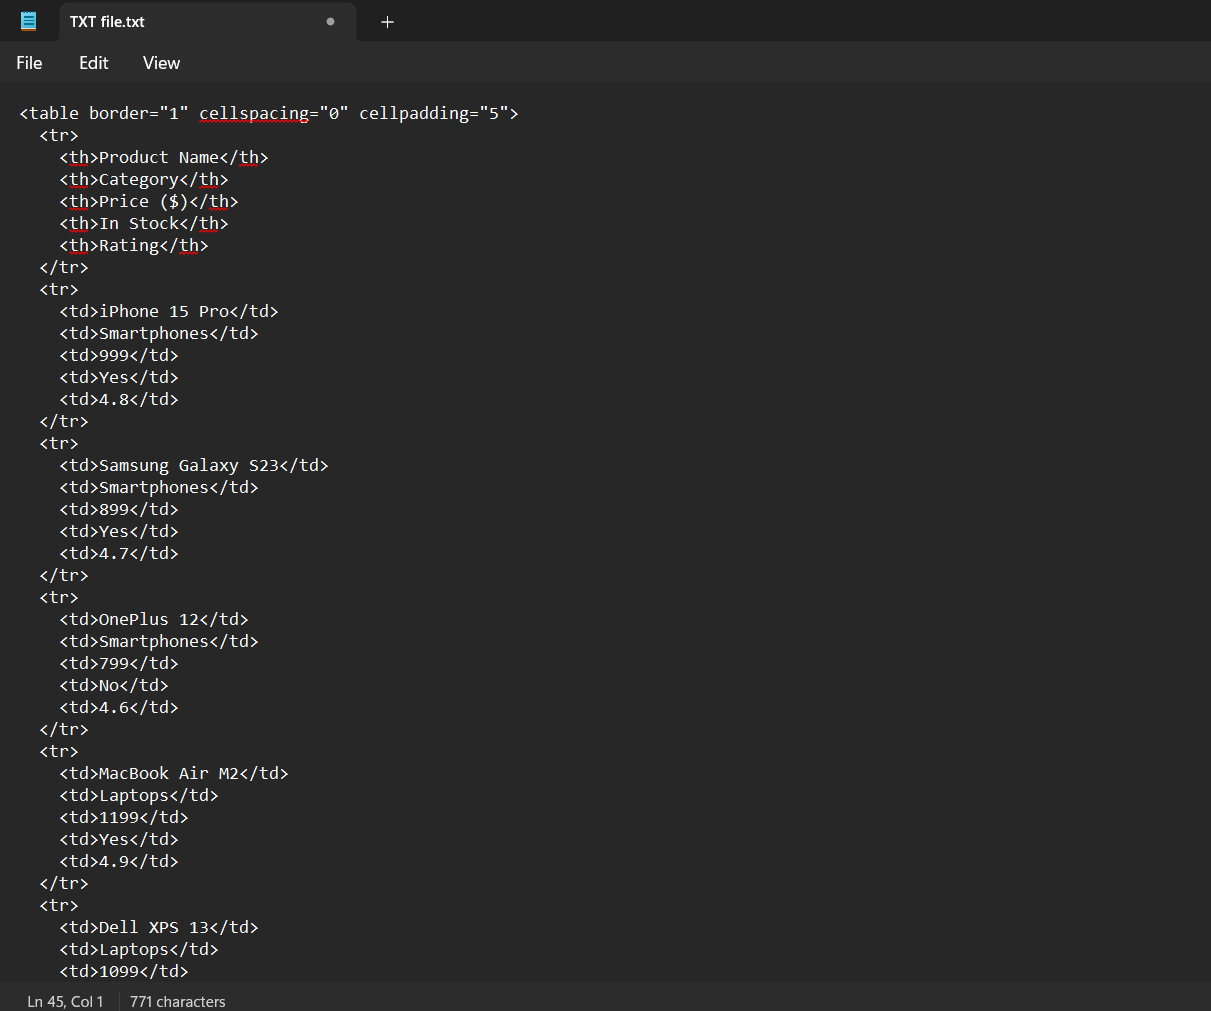1211x1011 pixels.
Task: Click the 771 characters count in status bar
Action: 178,1001
